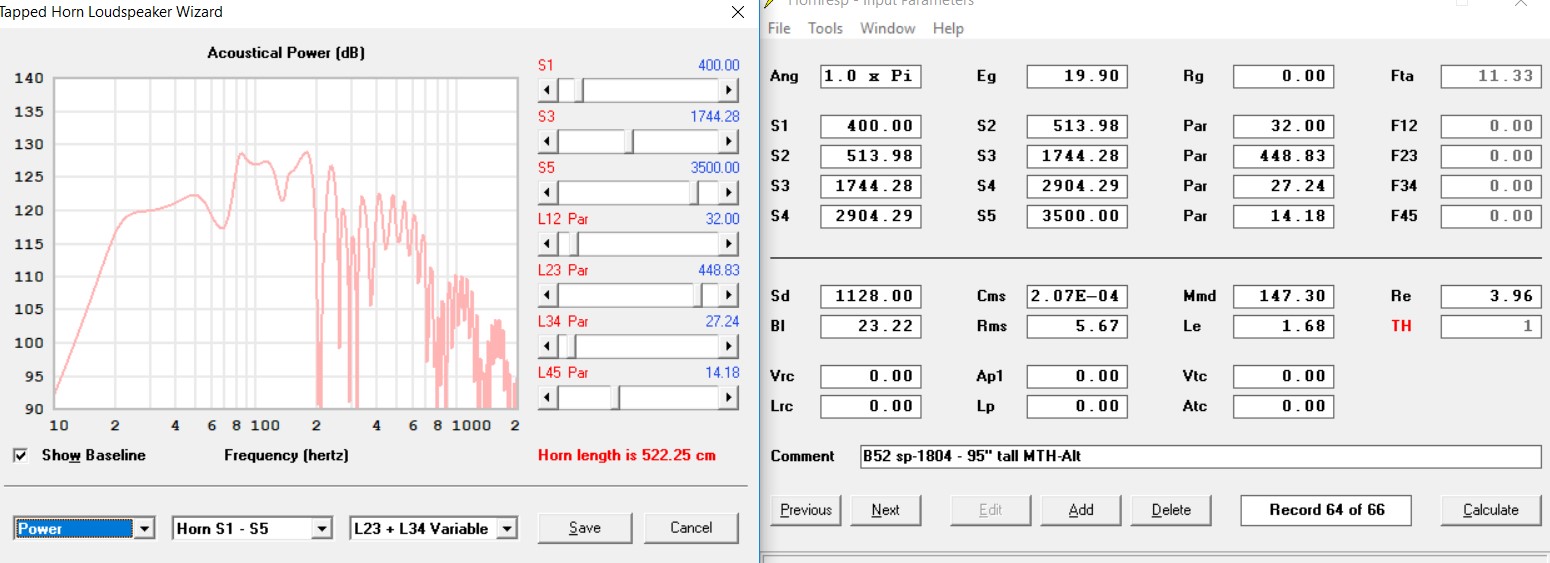Click the Save button in wizard

(585, 528)
